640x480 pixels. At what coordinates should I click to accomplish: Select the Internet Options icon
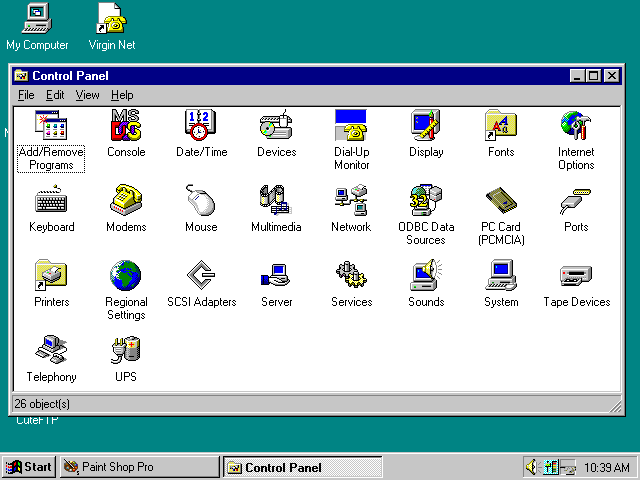576,125
